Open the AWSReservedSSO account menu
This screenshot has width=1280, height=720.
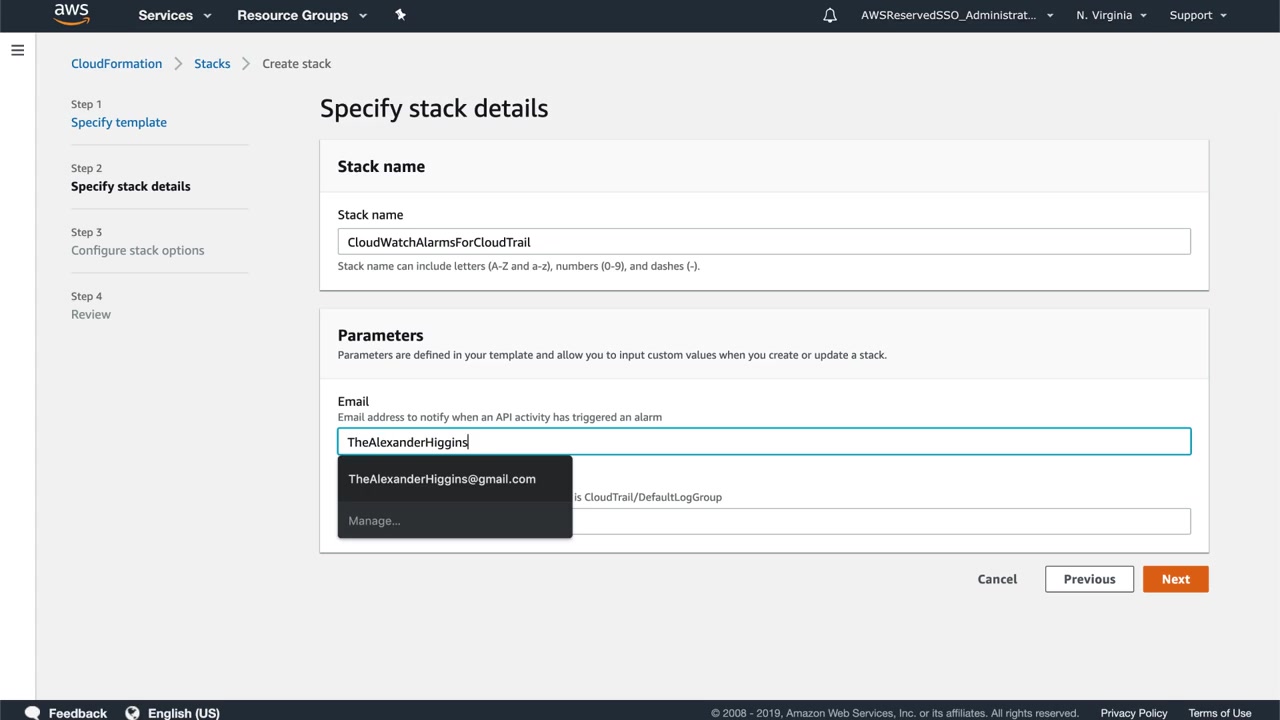(x=956, y=15)
